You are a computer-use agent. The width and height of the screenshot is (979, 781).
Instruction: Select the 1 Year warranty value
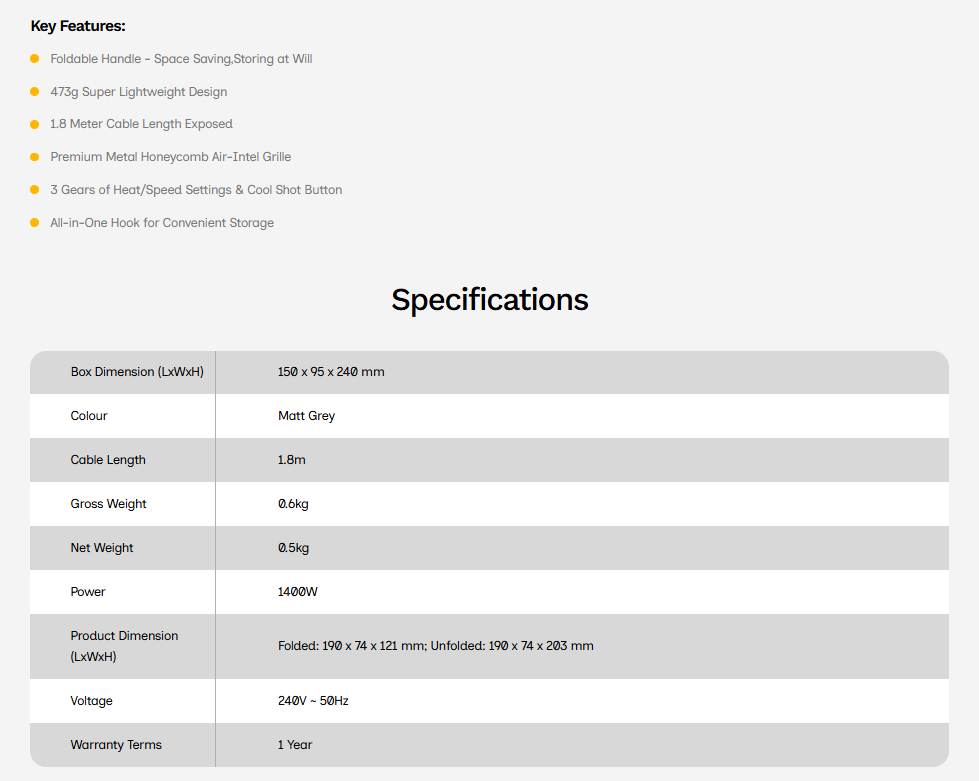pyautogui.click(x=295, y=745)
